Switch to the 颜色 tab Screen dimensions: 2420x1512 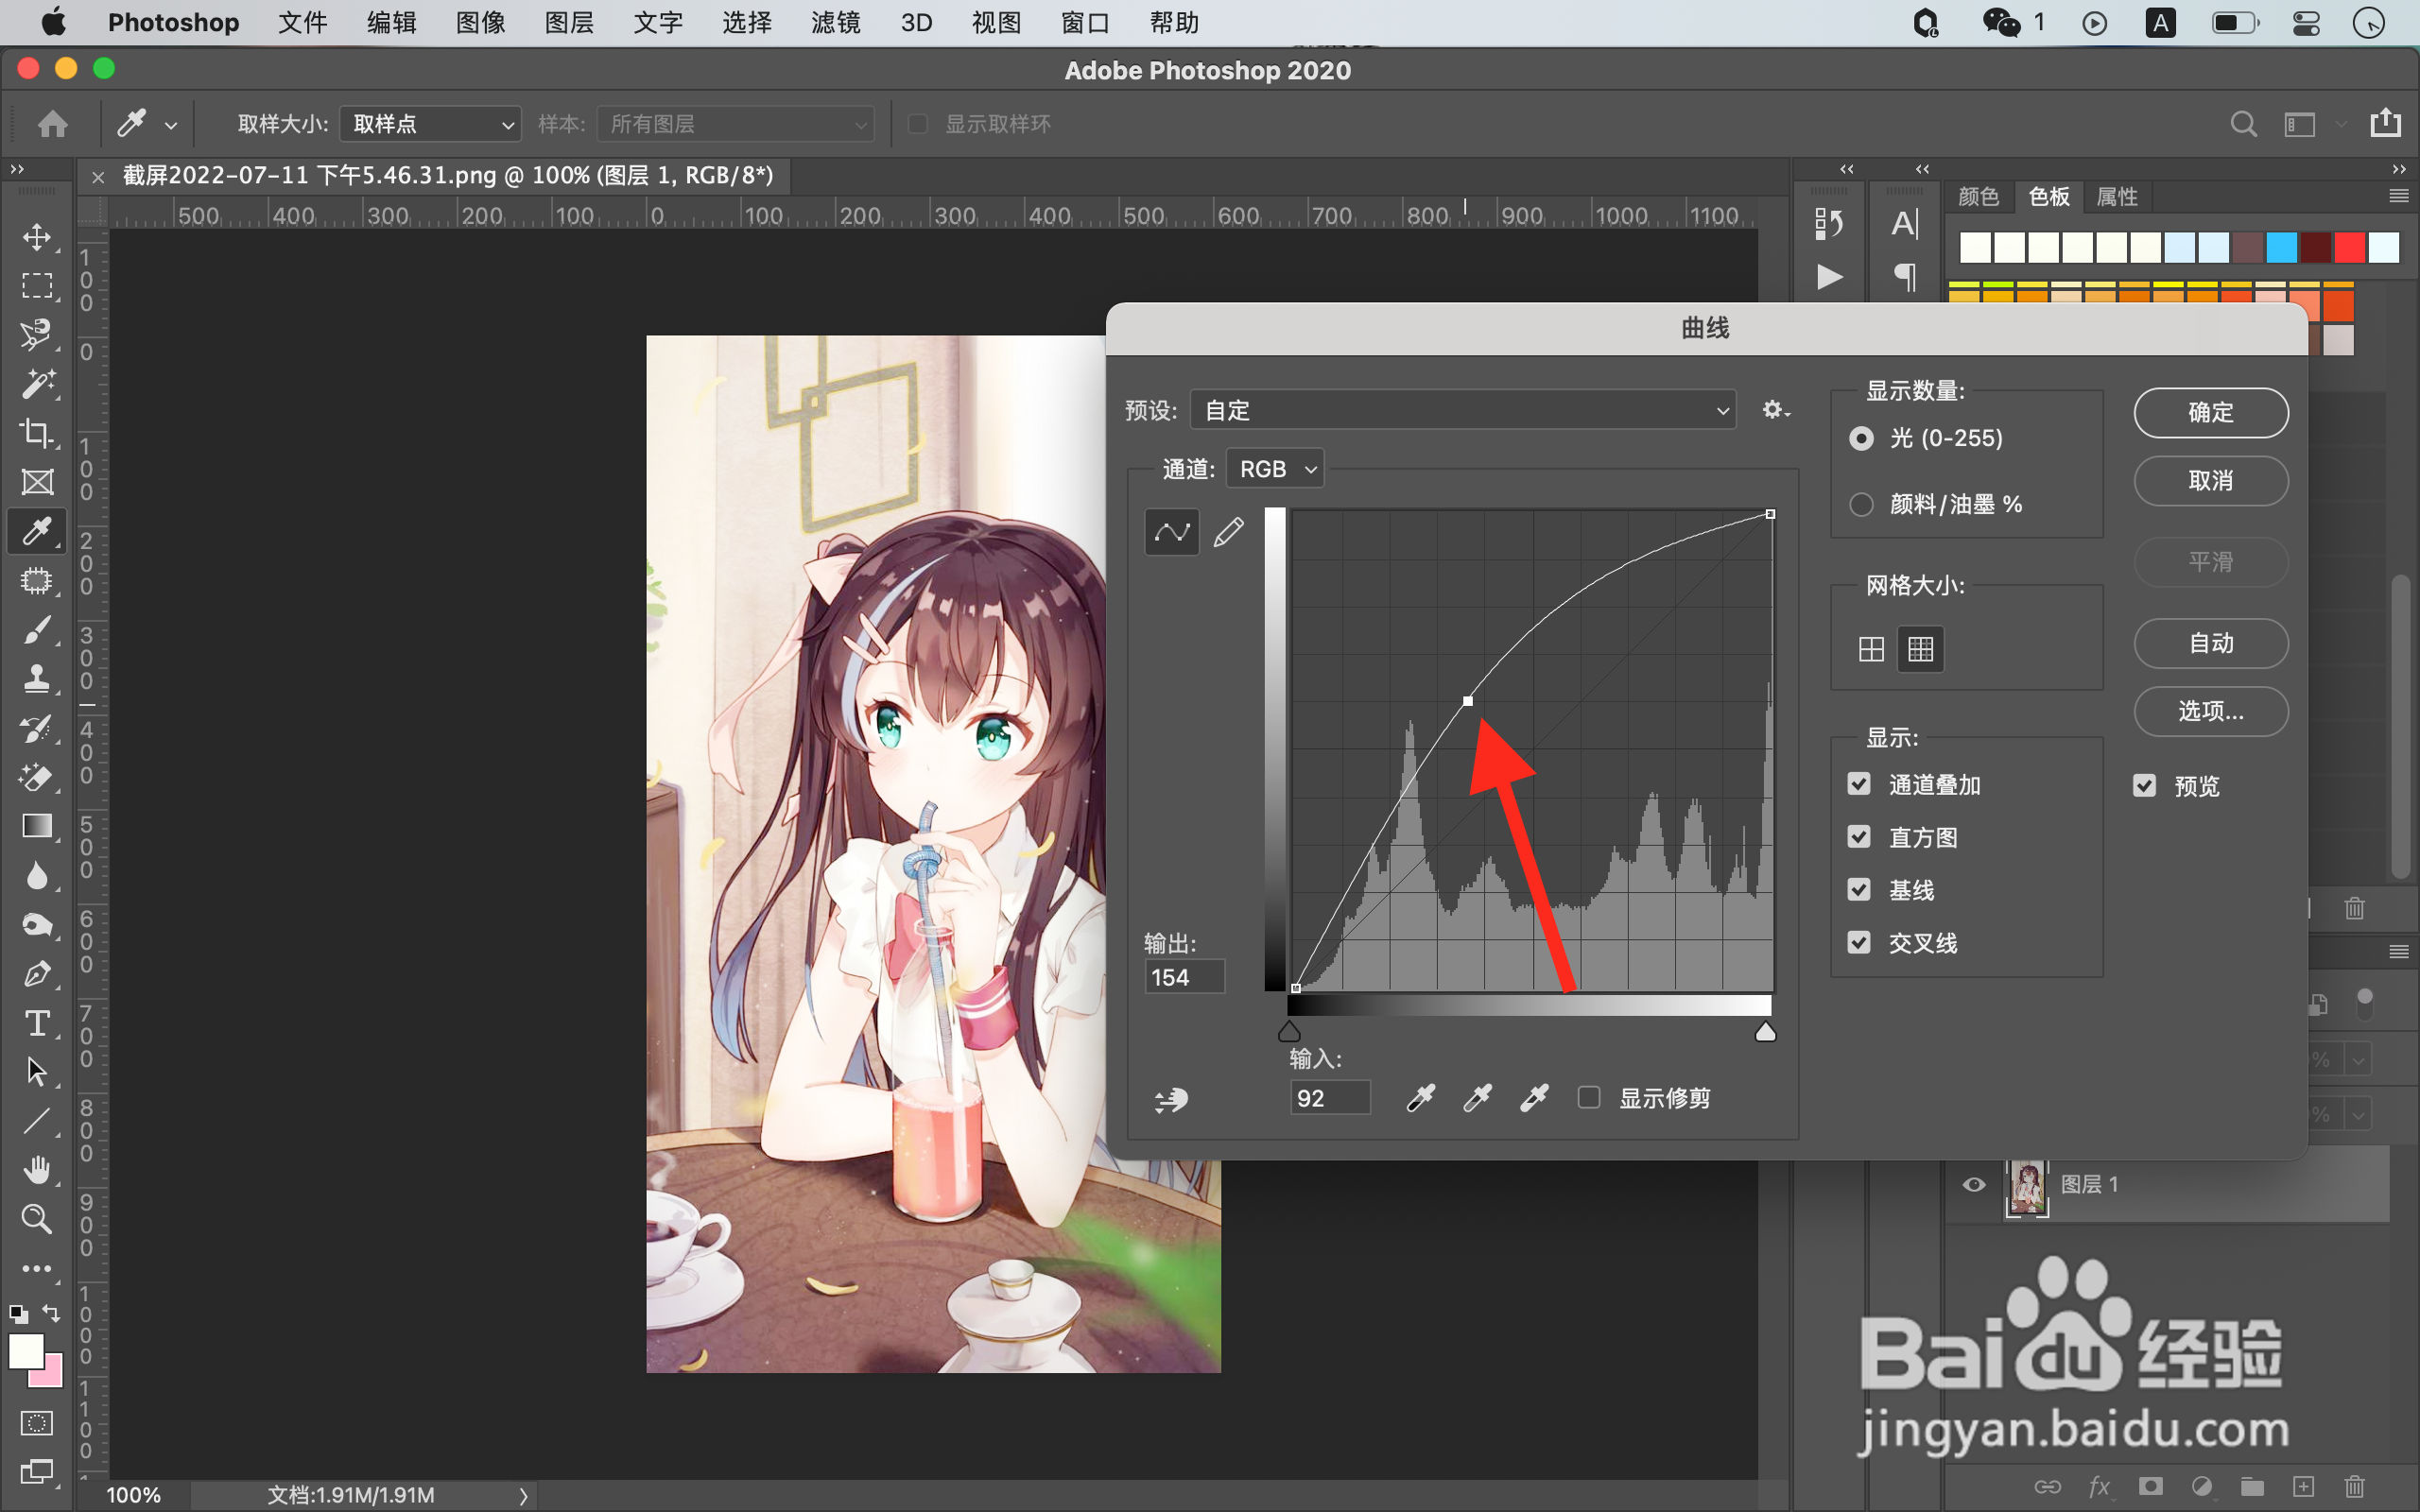[1978, 197]
